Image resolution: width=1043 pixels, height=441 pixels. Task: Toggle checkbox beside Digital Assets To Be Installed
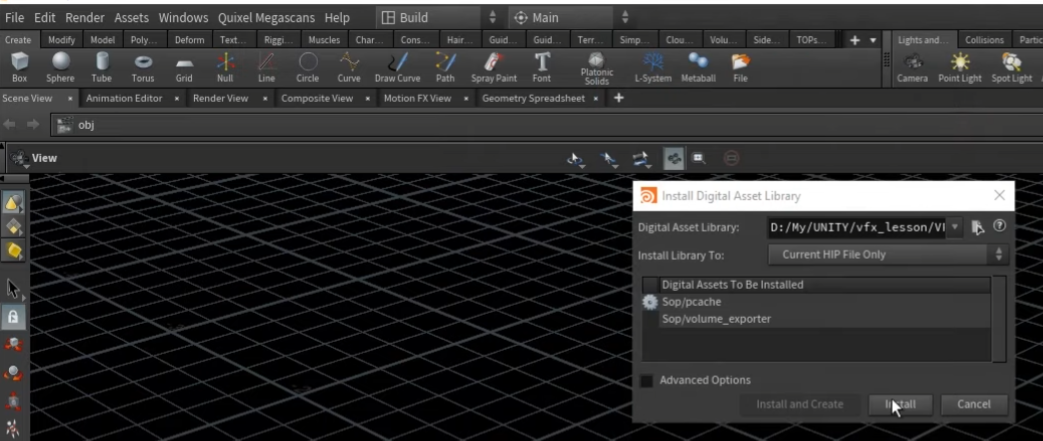[650, 285]
